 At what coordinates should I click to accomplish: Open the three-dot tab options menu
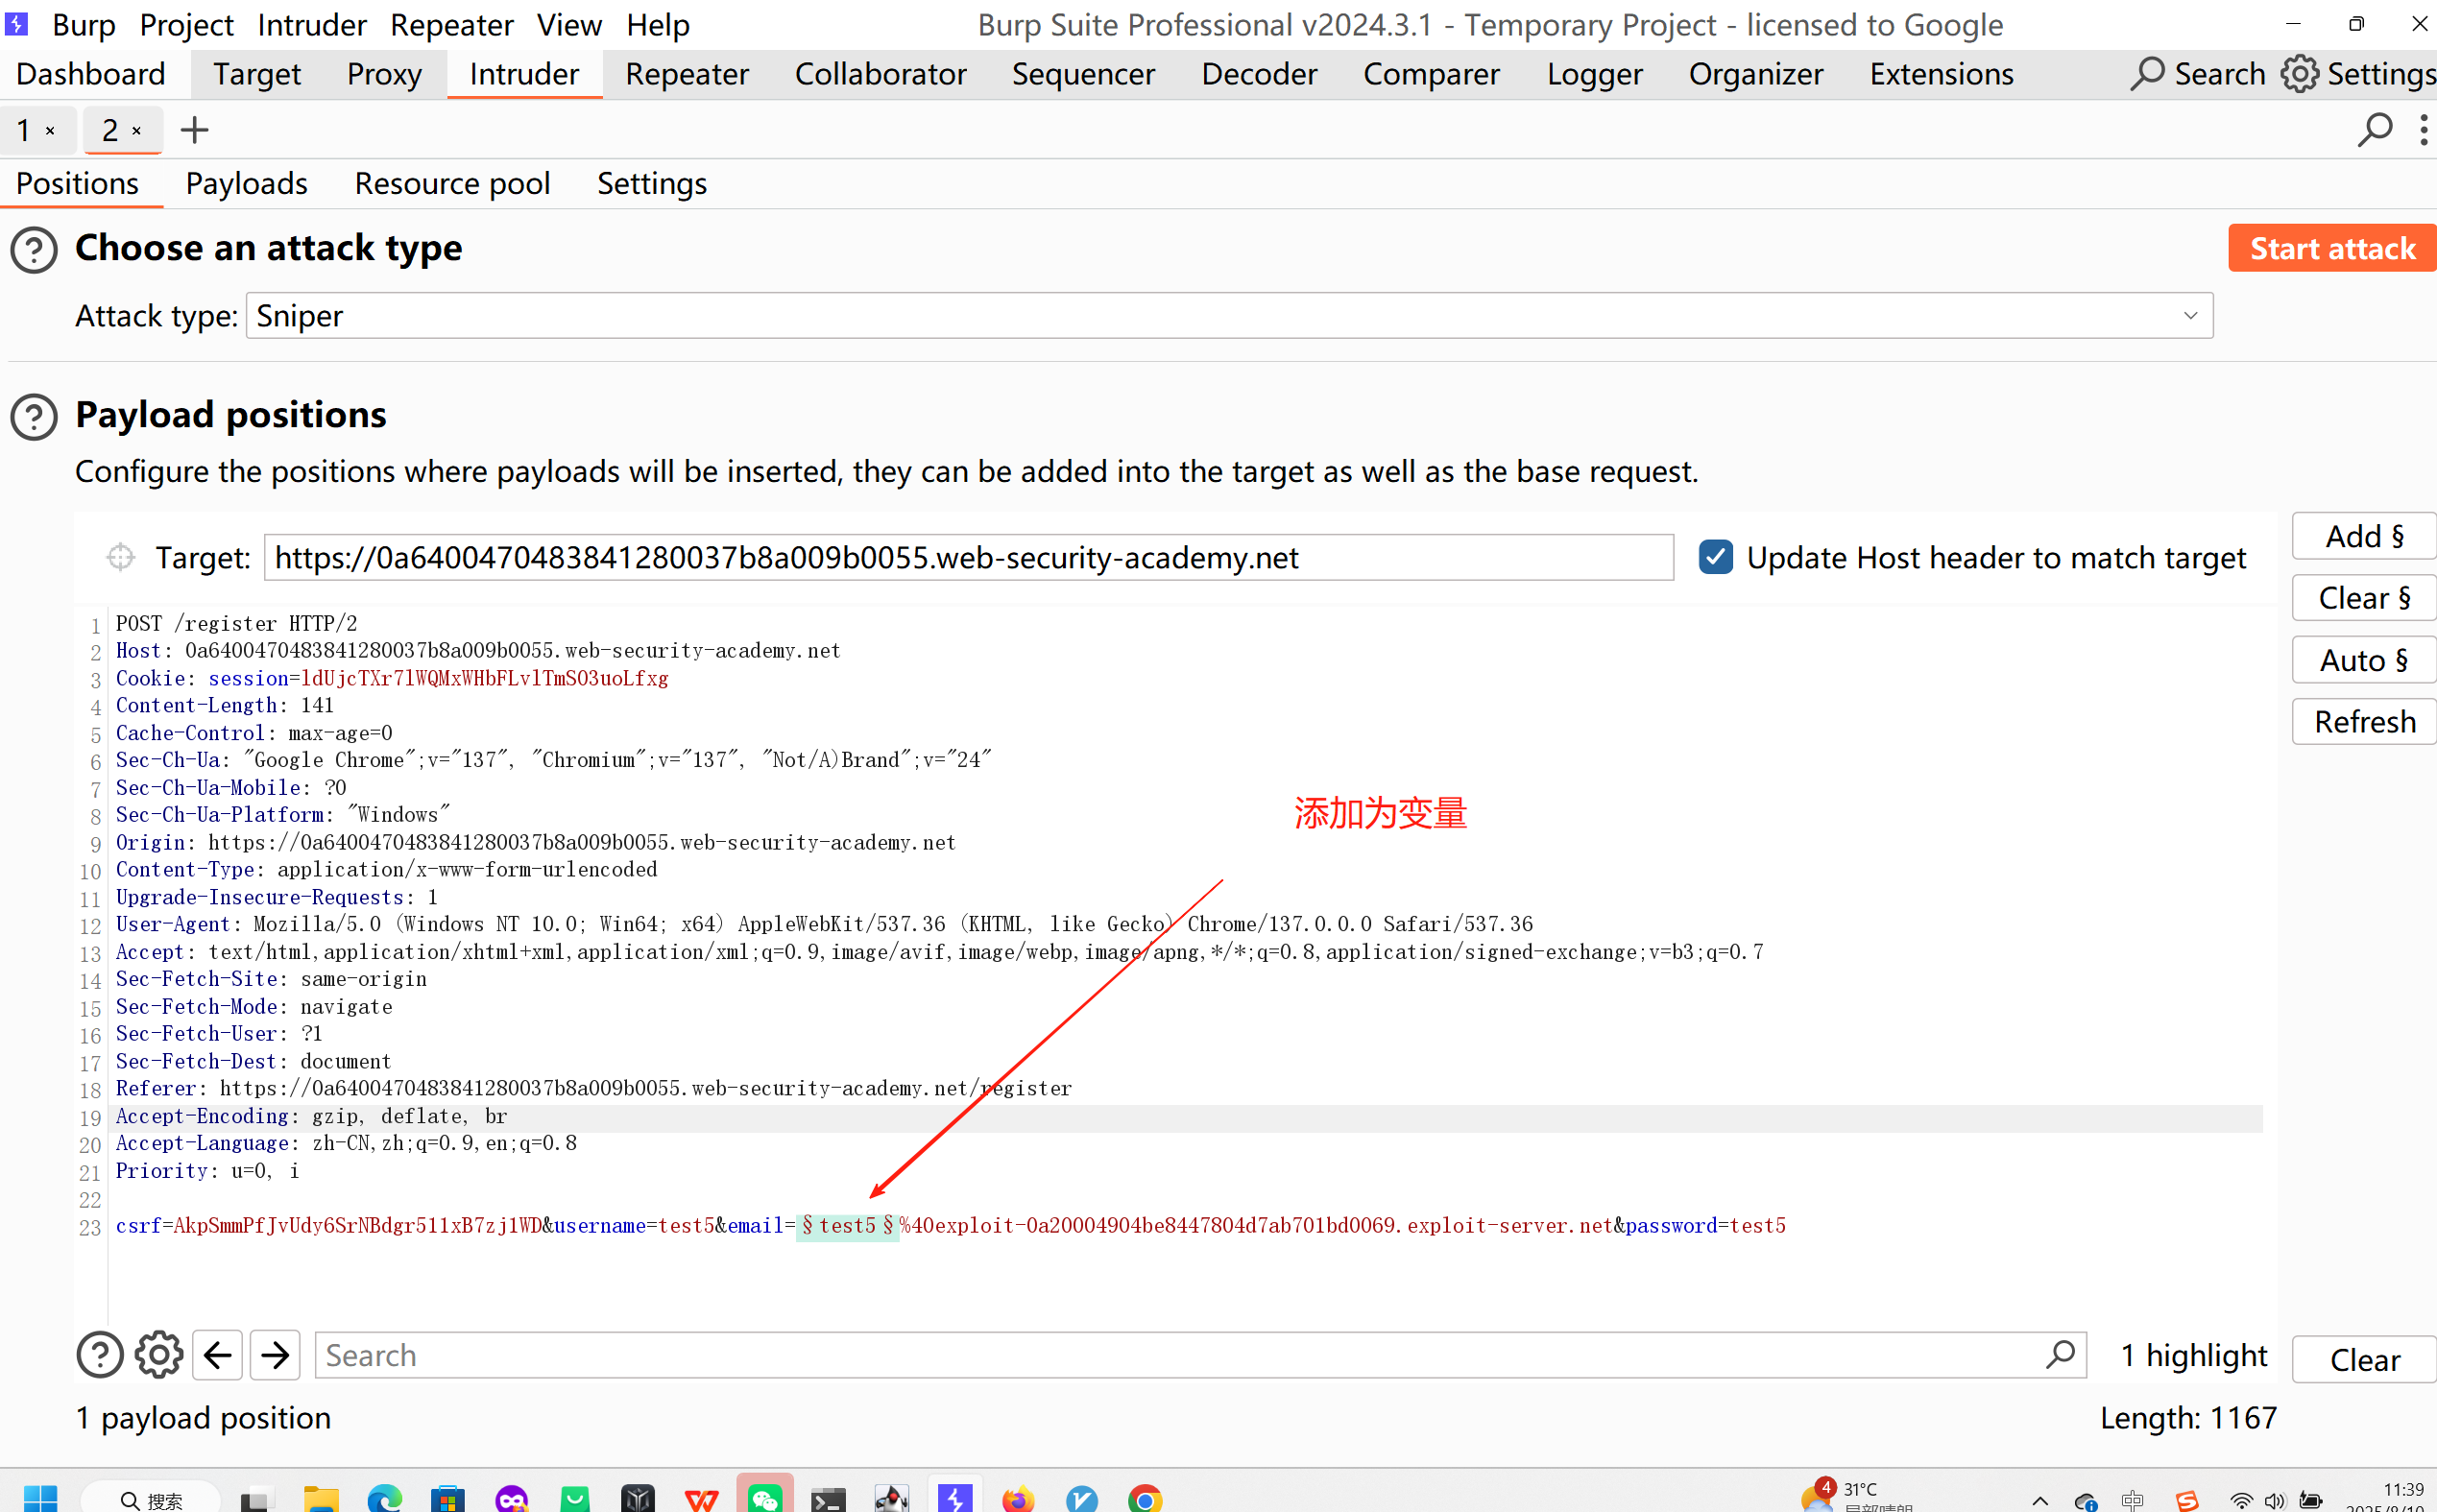pos(2423,130)
